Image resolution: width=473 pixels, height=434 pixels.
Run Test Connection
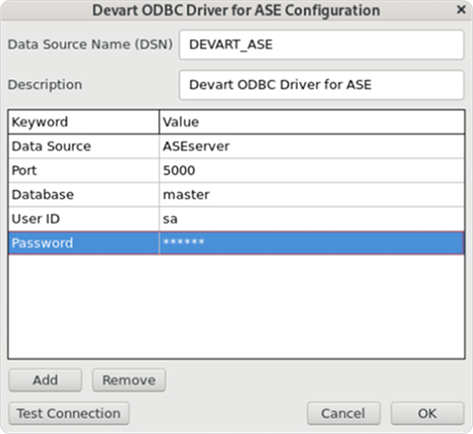pos(69,414)
